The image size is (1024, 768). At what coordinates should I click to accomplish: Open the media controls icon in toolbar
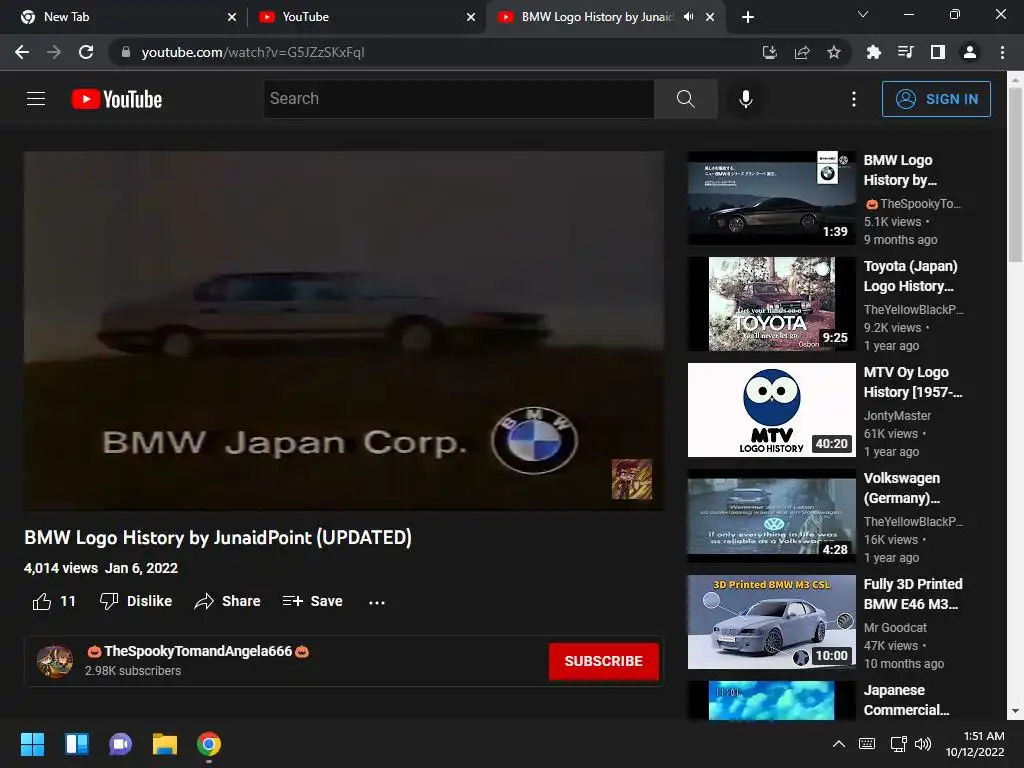pyautogui.click(x=906, y=52)
